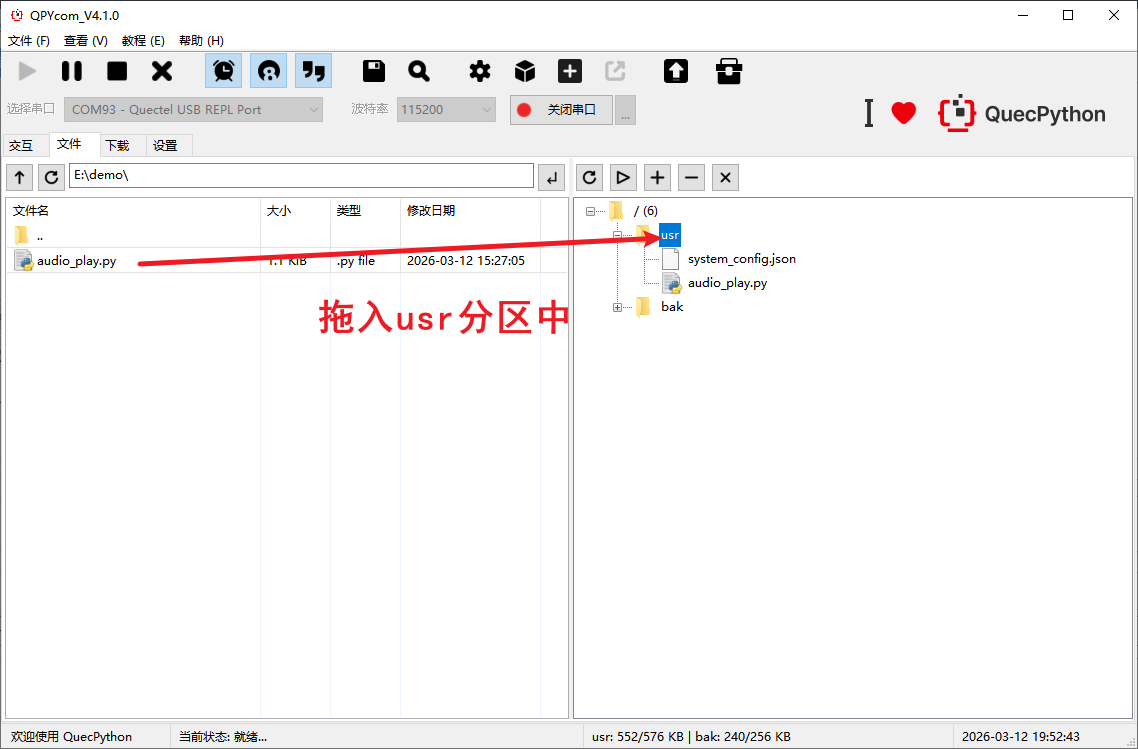This screenshot has height=749, width=1138.
Task: Toggle the quotation marks button
Action: click(x=313, y=71)
